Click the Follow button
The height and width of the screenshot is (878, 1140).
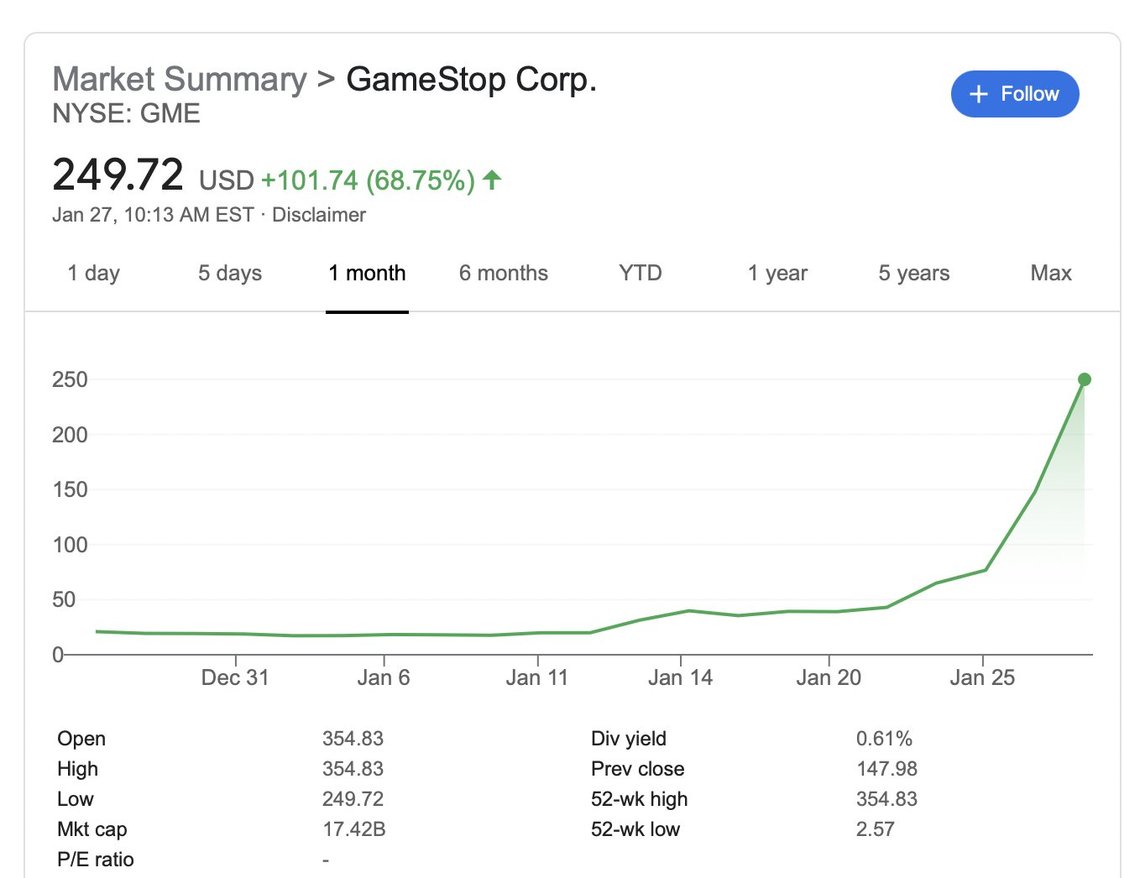(x=1014, y=94)
